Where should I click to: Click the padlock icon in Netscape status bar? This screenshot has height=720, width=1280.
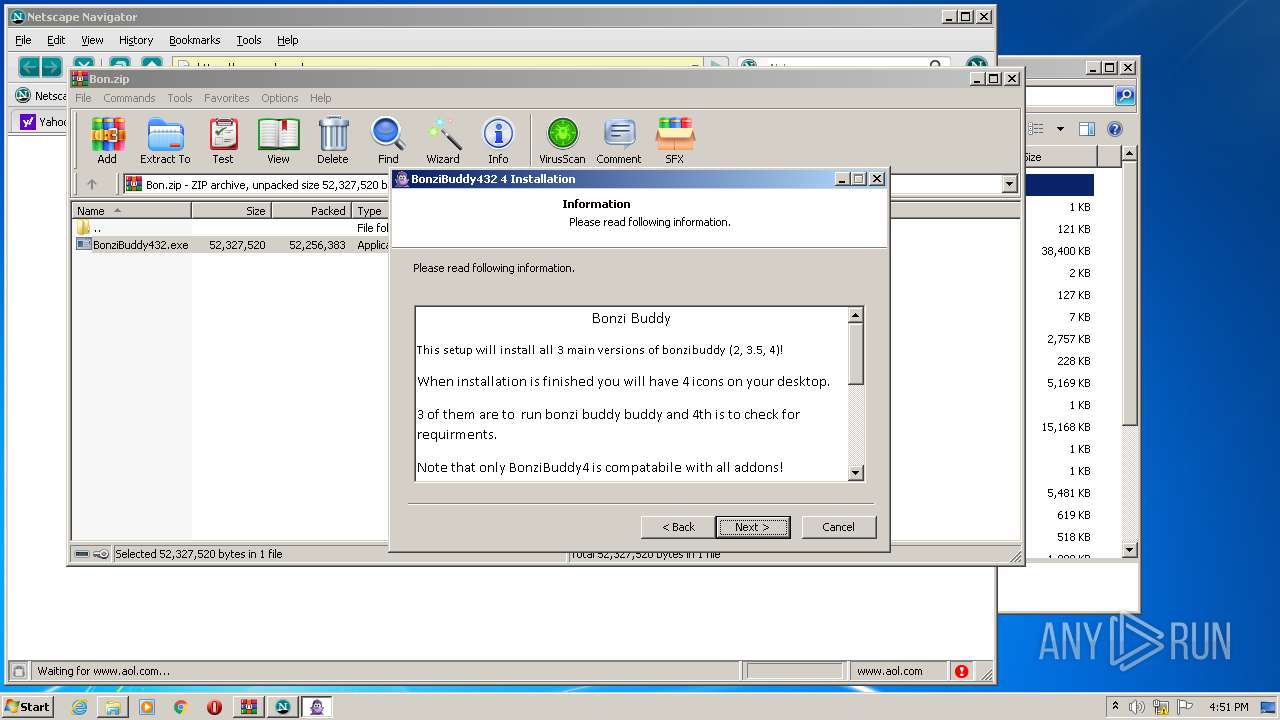pos(18,671)
